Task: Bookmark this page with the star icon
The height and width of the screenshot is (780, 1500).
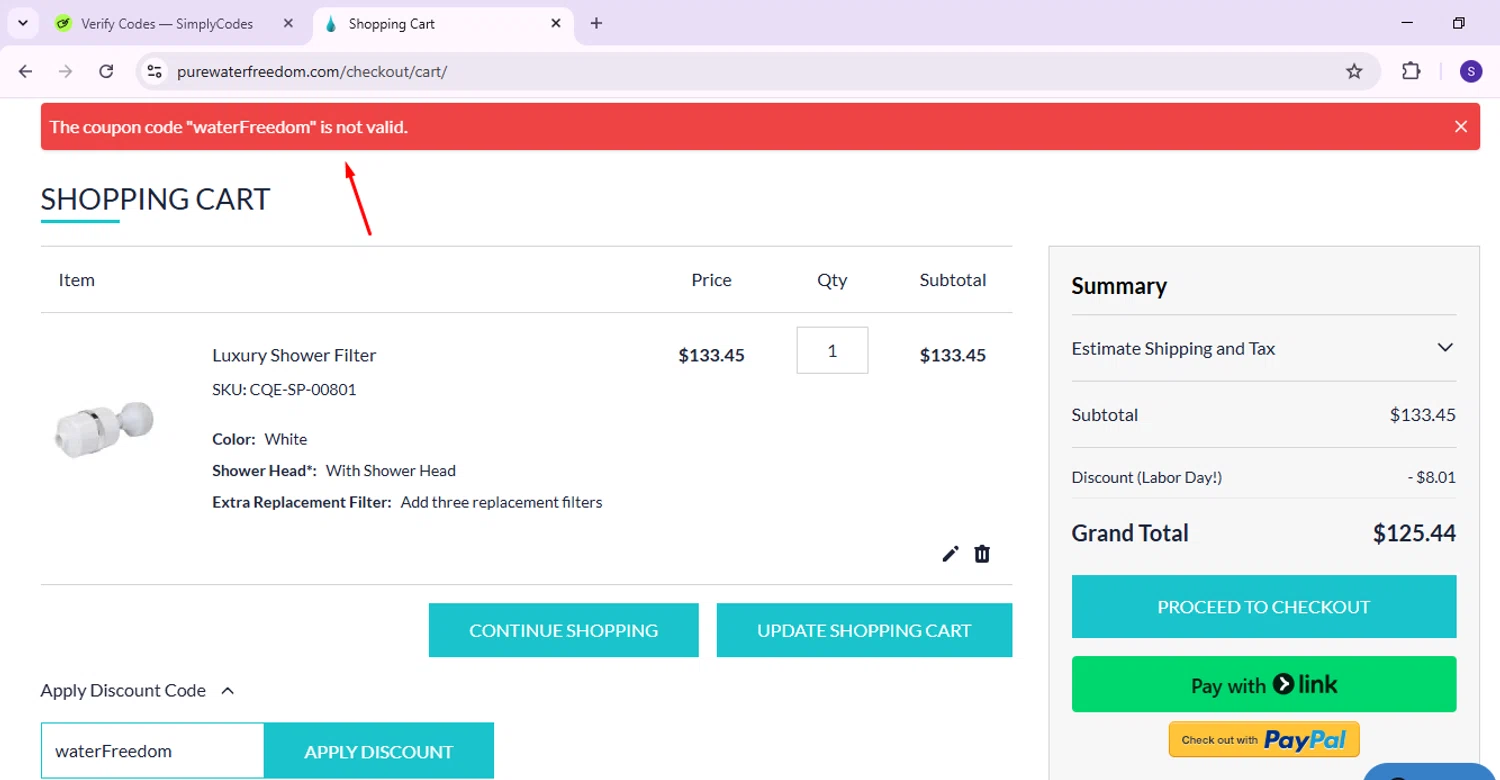Action: (x=1354, y=71)
